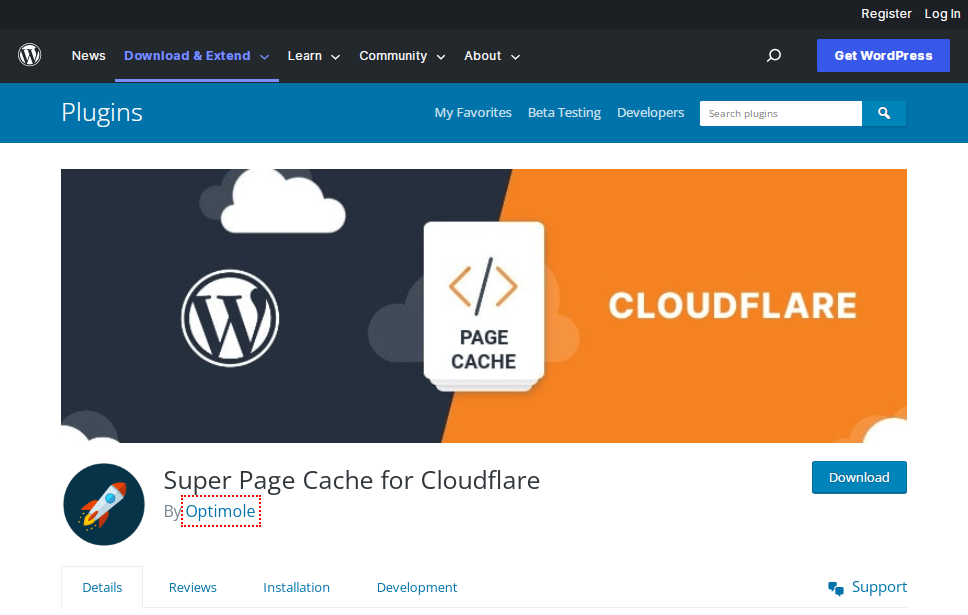Switch to the Reviews tab

tap(193, 588)
